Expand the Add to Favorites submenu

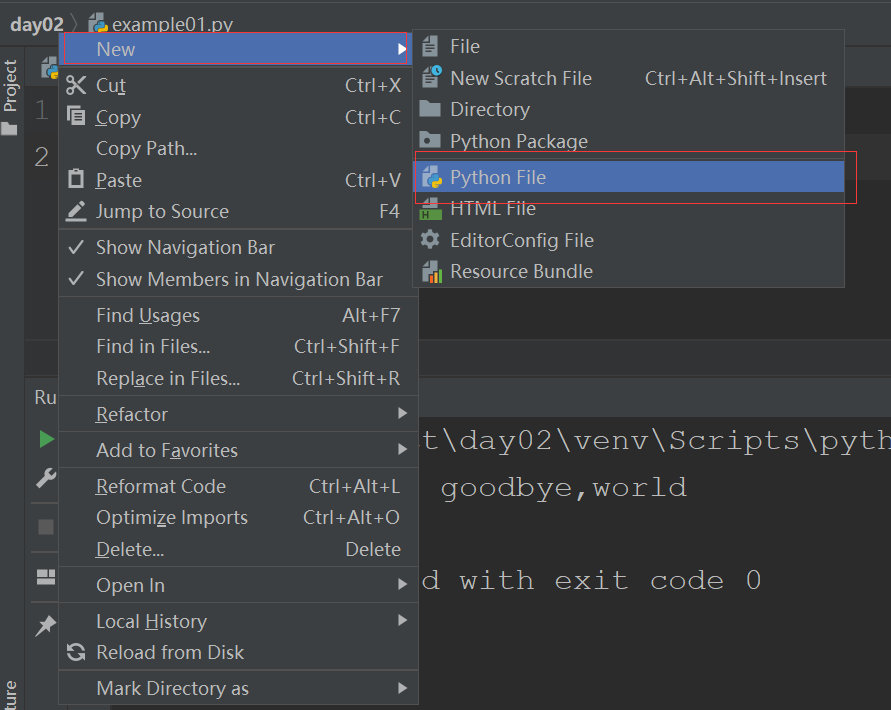(239, 450)
